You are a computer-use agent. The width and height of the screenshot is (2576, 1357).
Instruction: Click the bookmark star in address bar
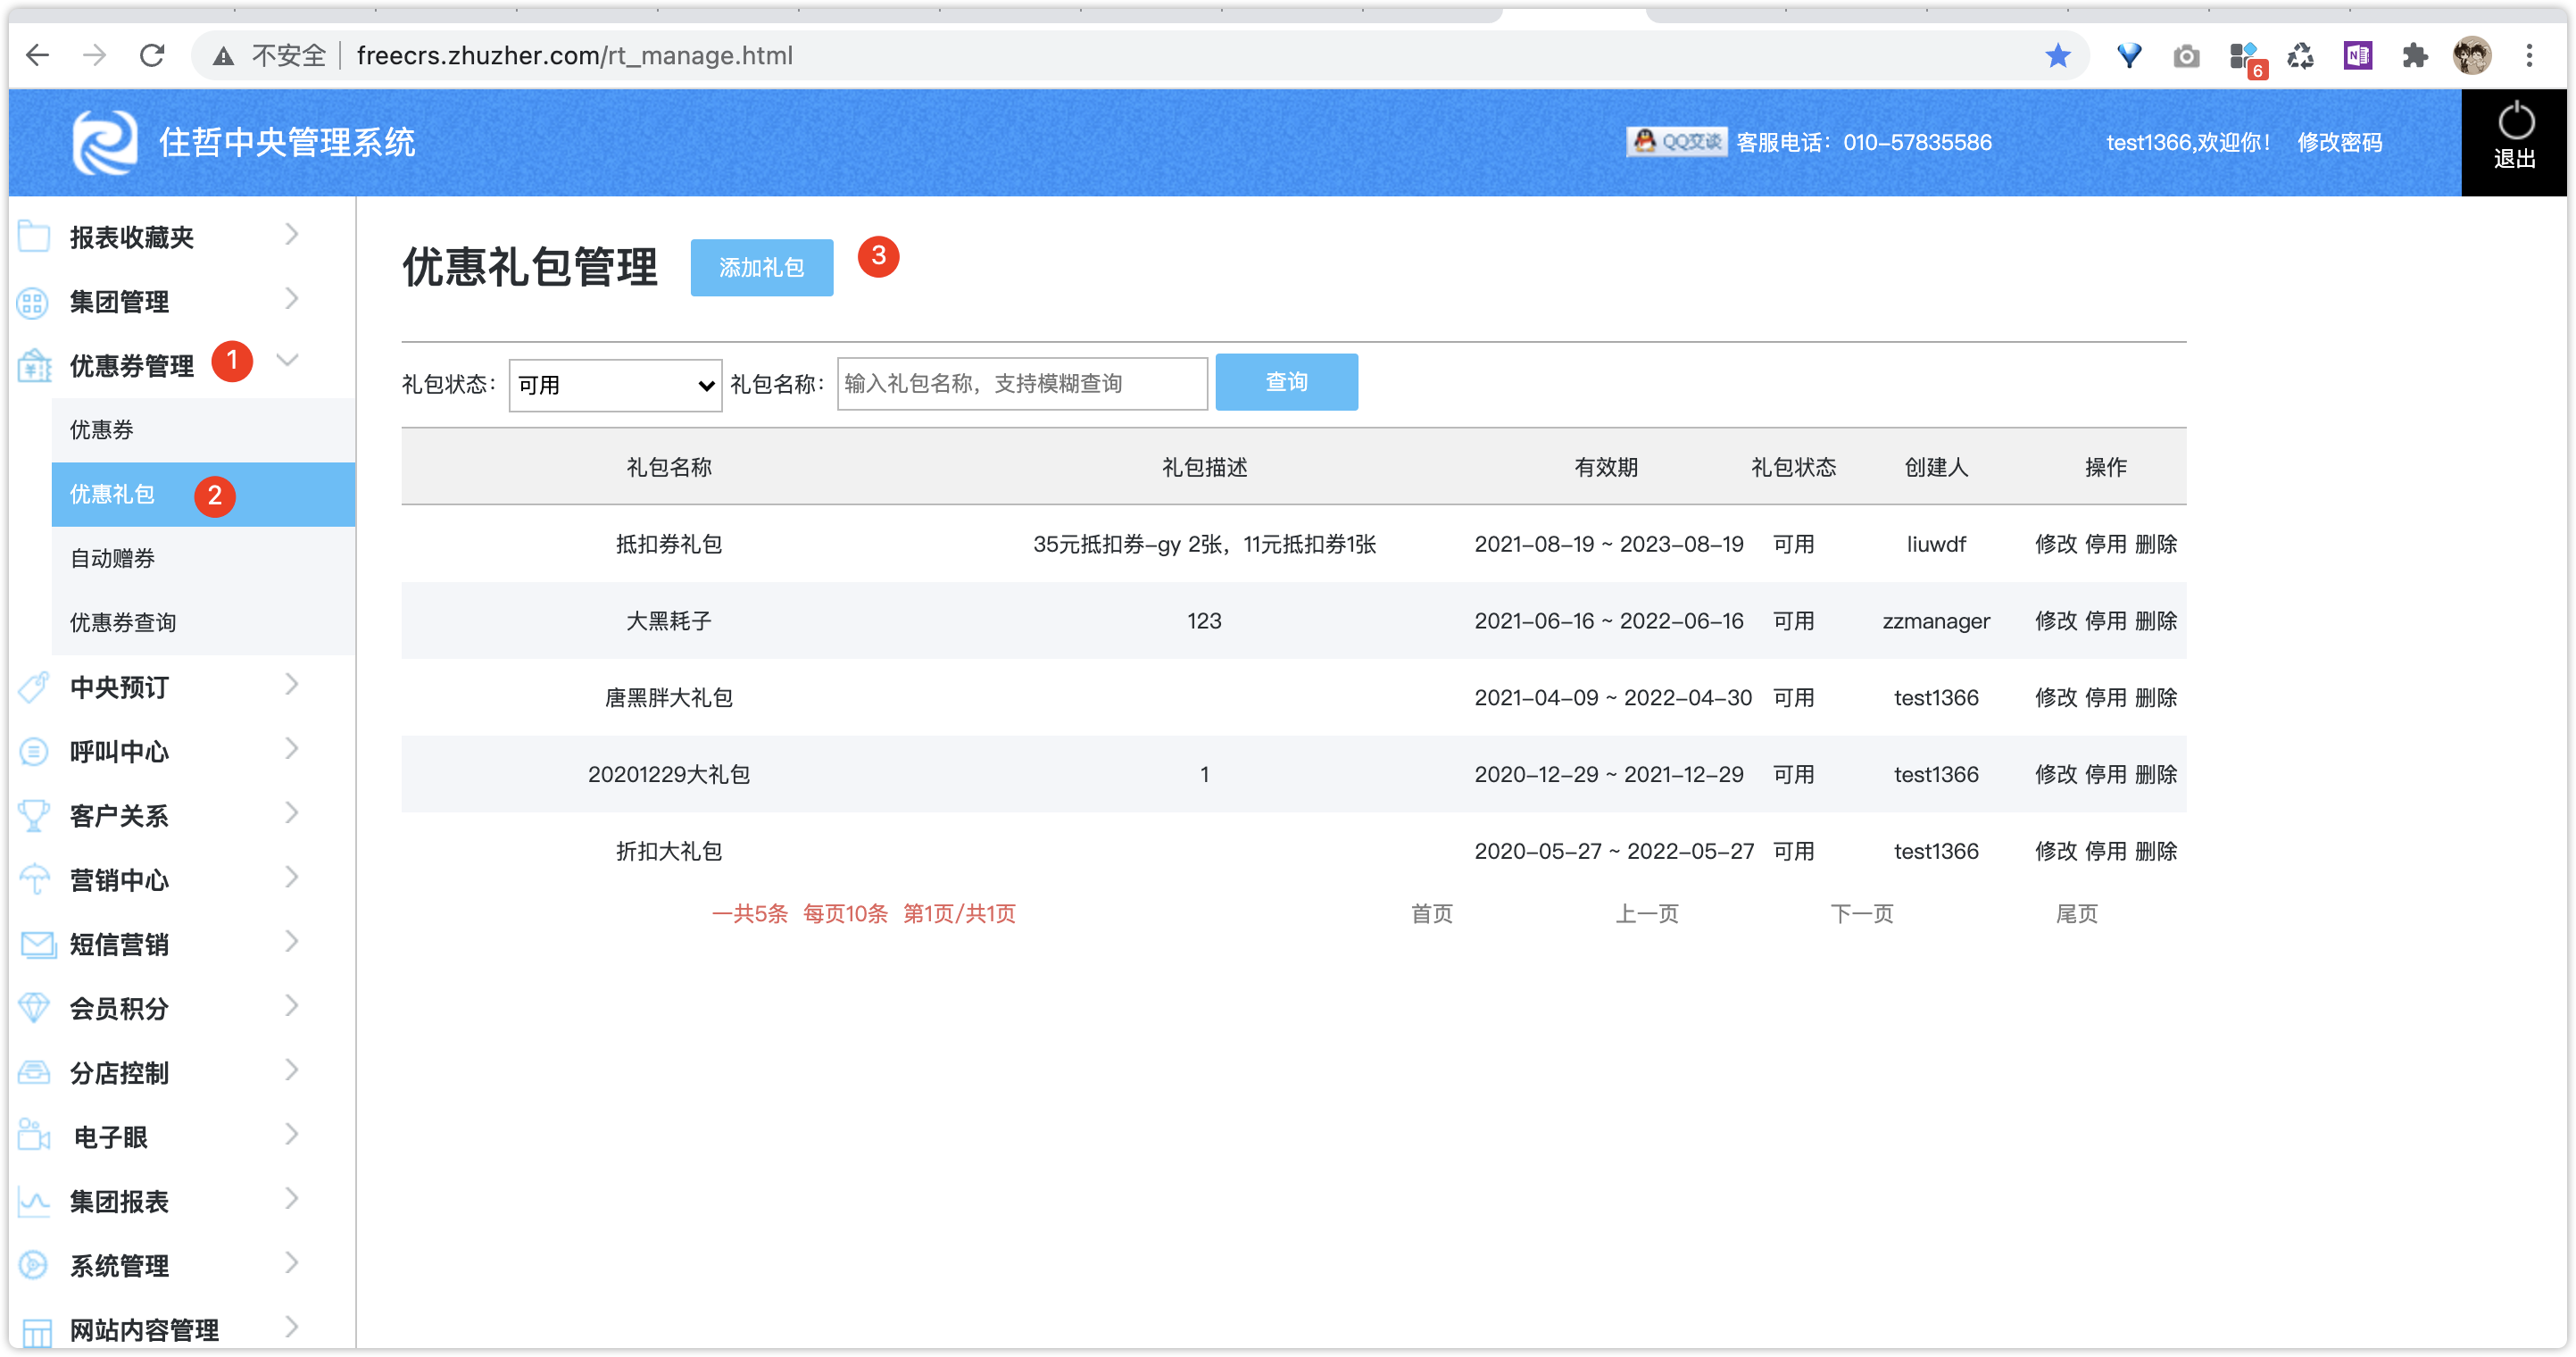pos(2057,56)
